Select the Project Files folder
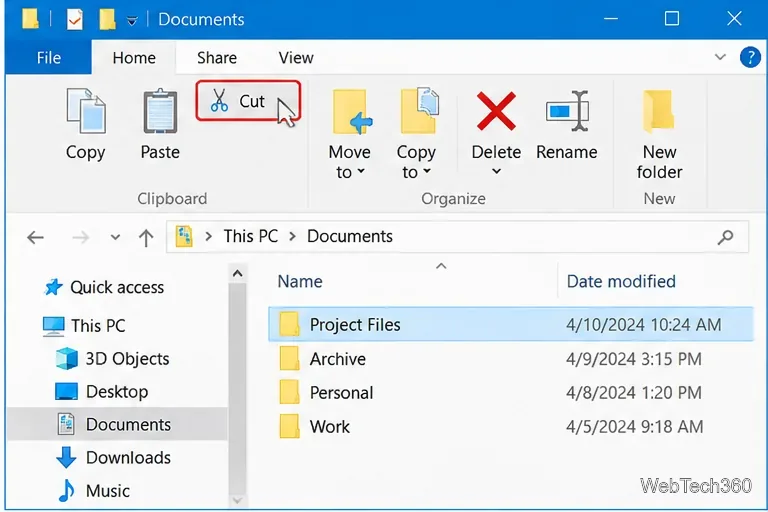The width and height of the screenshot is (768, 512). 510,324
